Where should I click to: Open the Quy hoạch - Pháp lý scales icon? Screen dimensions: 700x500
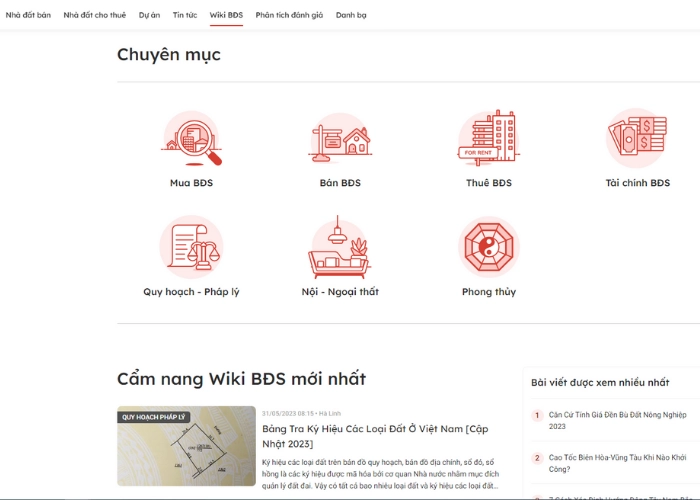tap(192, 247)
